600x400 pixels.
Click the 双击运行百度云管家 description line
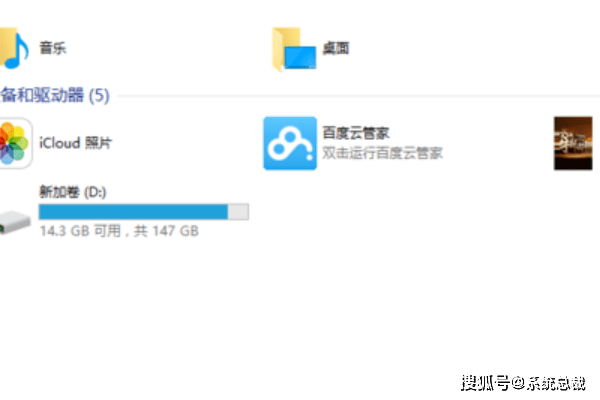pos(382,153)
